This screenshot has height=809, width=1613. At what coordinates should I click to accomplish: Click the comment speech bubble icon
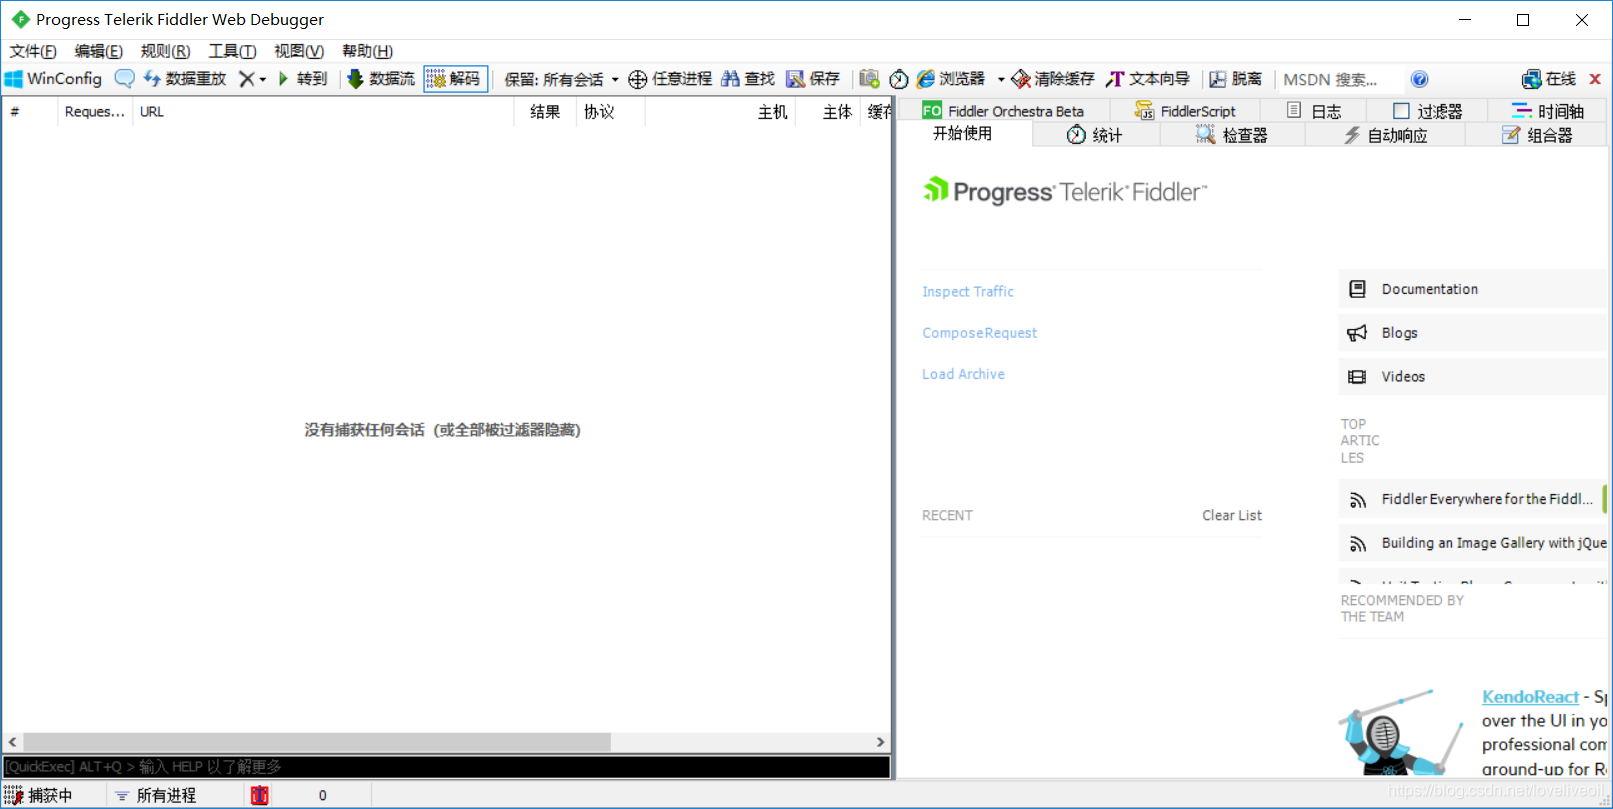(124, 79)
